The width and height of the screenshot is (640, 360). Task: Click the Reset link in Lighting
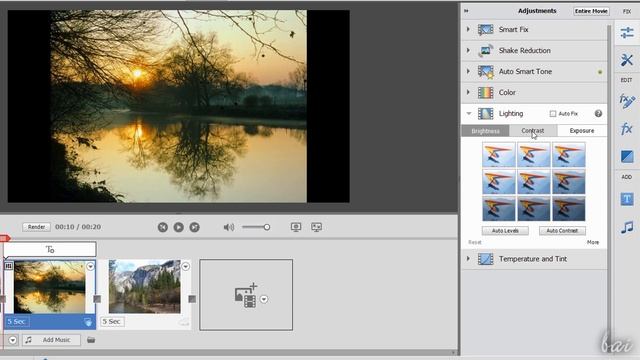(475, 242)
